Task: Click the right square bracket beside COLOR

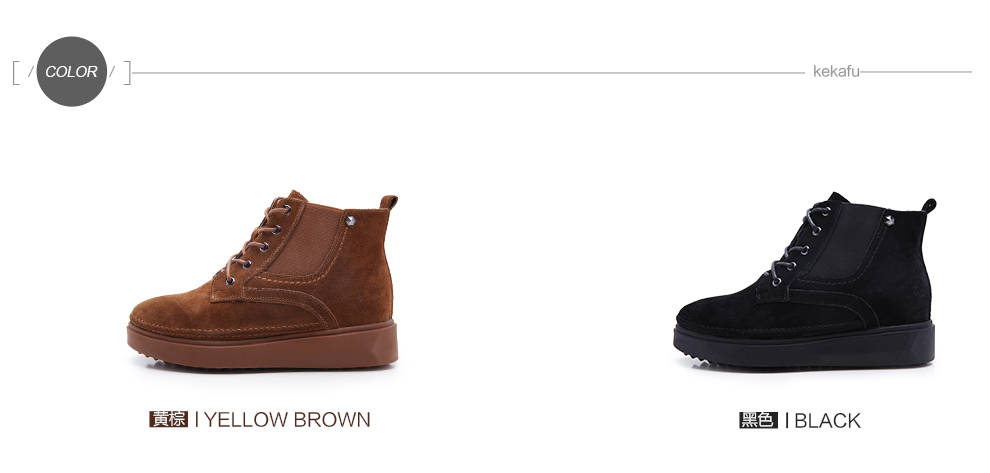Action: [127, 73]
